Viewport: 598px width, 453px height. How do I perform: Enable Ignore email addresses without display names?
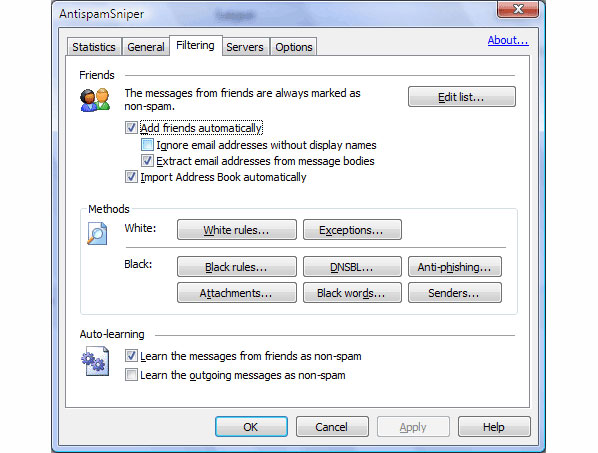pyautogui.click(x=147, y=145)
